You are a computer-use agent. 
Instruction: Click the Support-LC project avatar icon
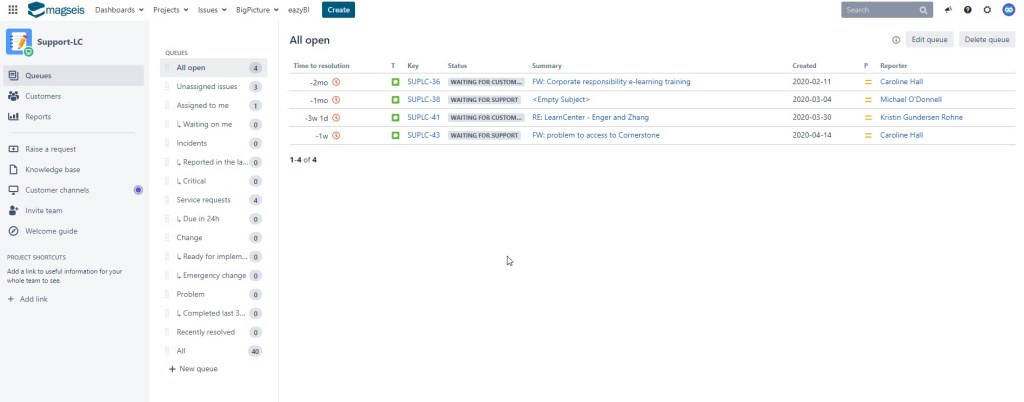19,41
